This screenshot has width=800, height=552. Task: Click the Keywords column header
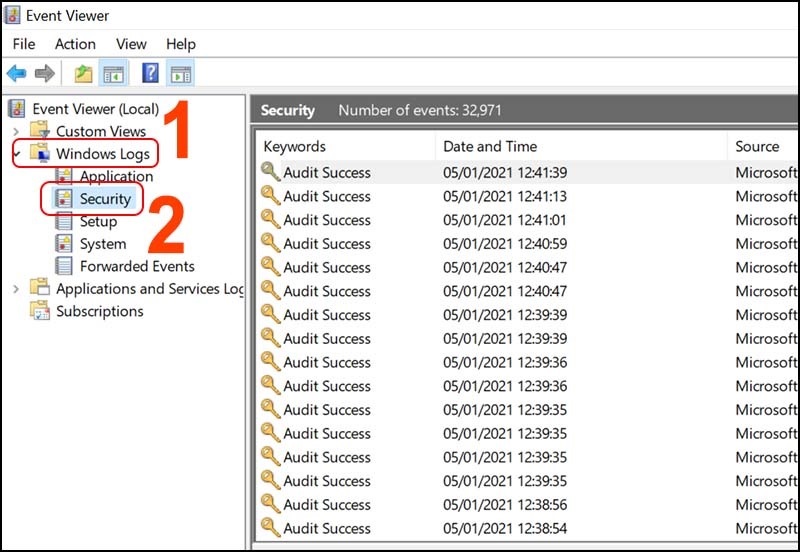coord(294,146)
